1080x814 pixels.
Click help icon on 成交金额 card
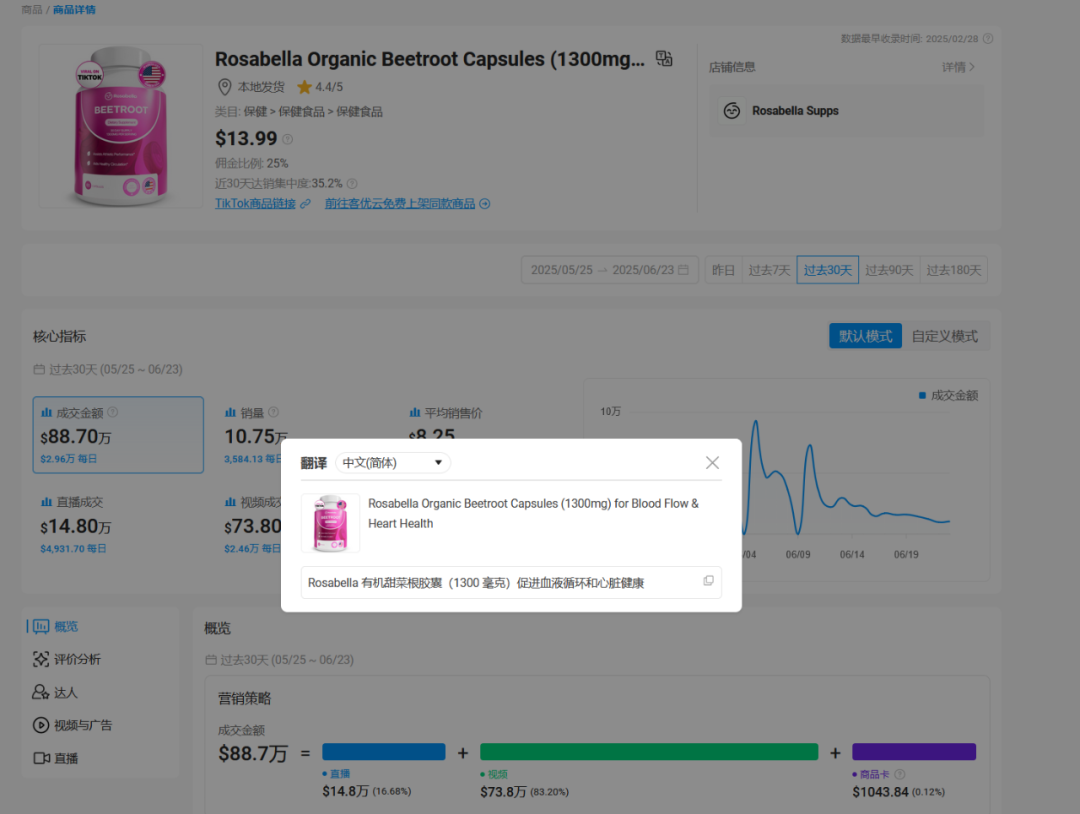[113, 413]
